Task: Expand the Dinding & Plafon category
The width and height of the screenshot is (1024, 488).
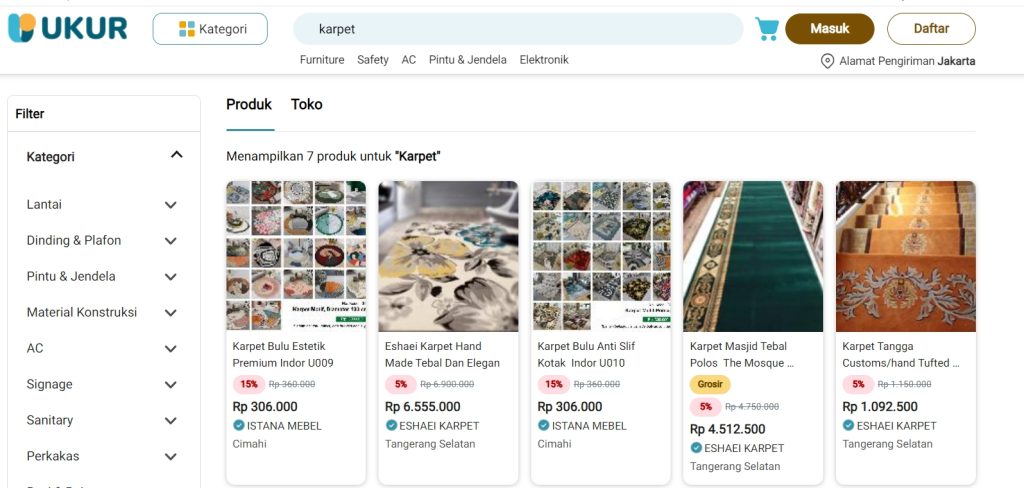Action: point(171,241)
